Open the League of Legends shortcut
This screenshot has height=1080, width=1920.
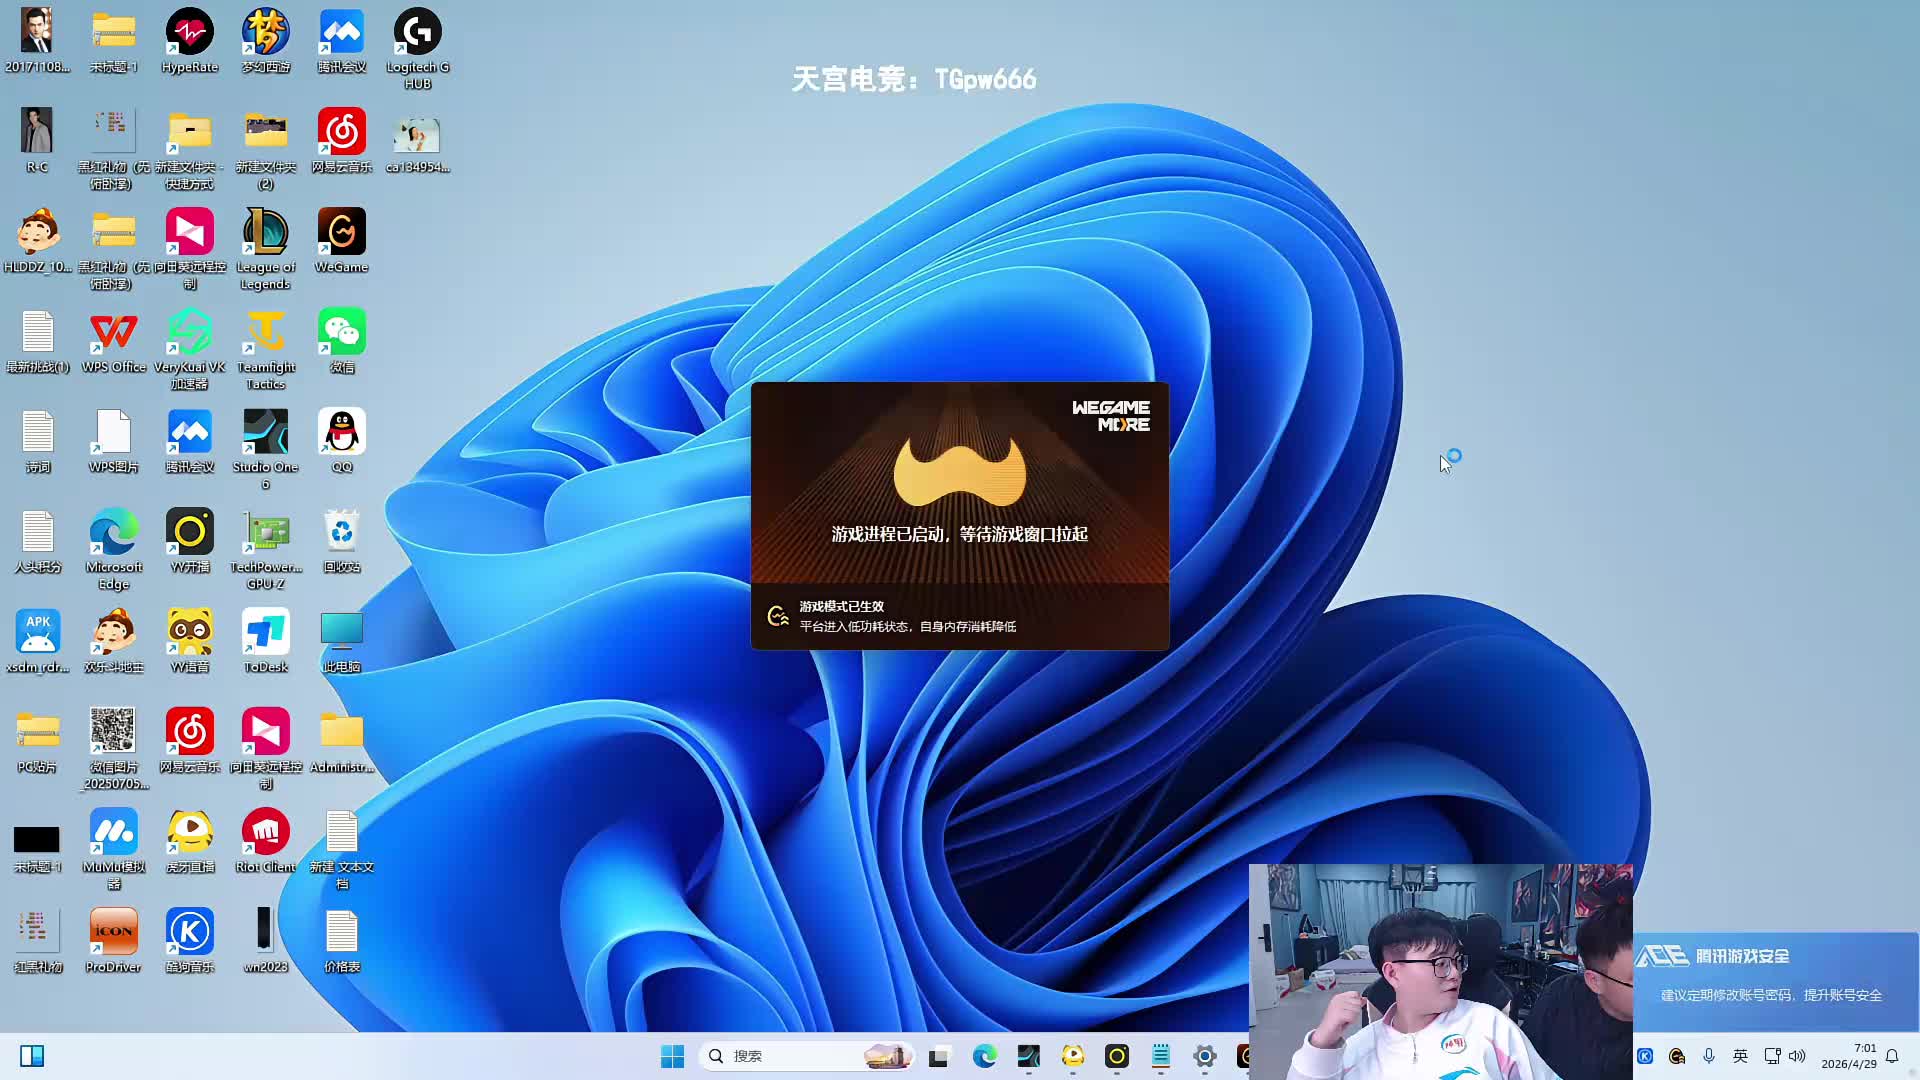[x=265, y=233]
